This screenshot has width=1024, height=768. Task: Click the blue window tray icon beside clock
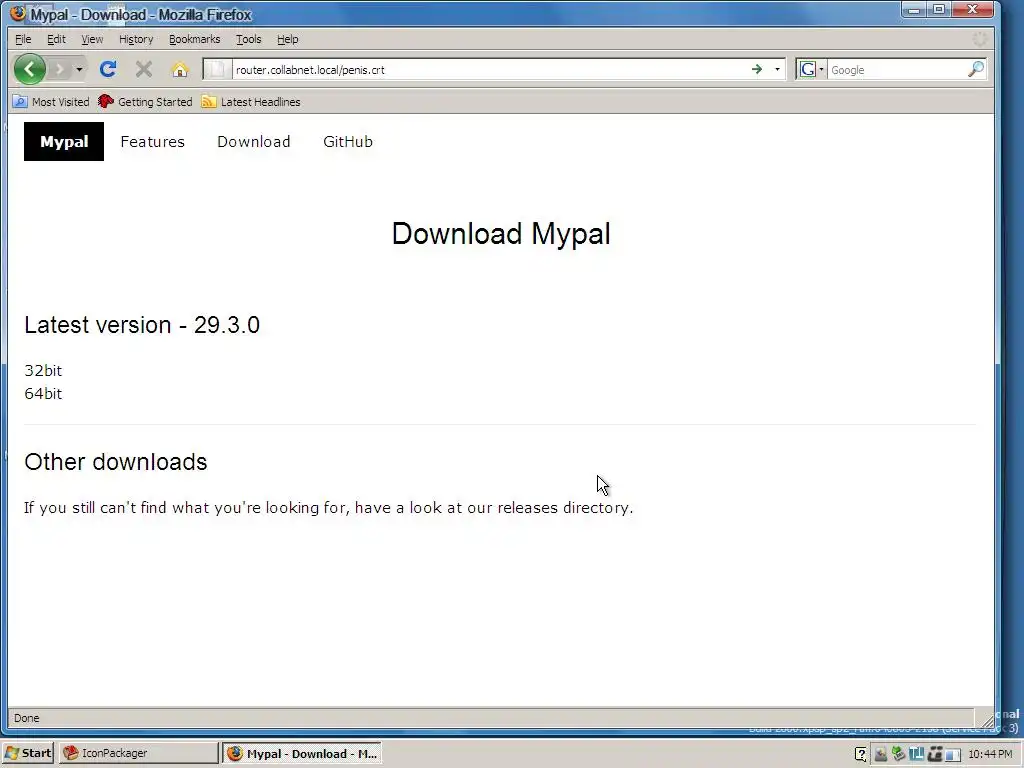tap(953, 755)
